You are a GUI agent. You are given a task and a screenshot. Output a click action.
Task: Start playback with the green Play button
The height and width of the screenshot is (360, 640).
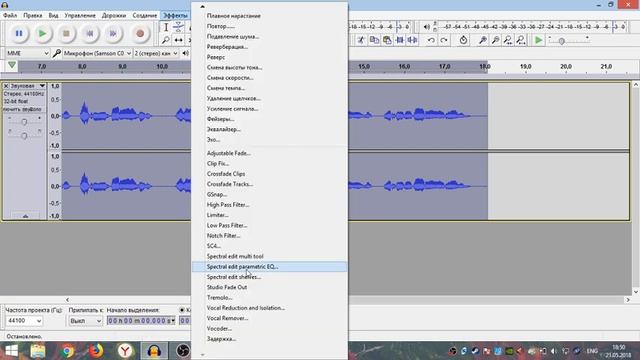[x=42, y=33]
